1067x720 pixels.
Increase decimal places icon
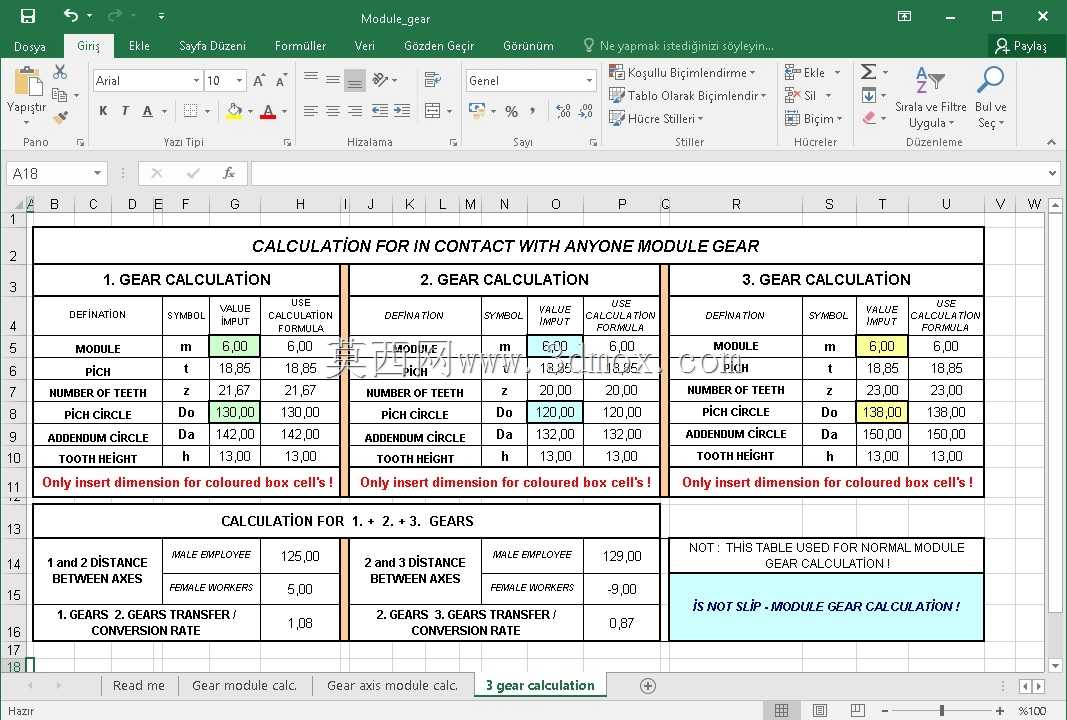tap(563, 111)
